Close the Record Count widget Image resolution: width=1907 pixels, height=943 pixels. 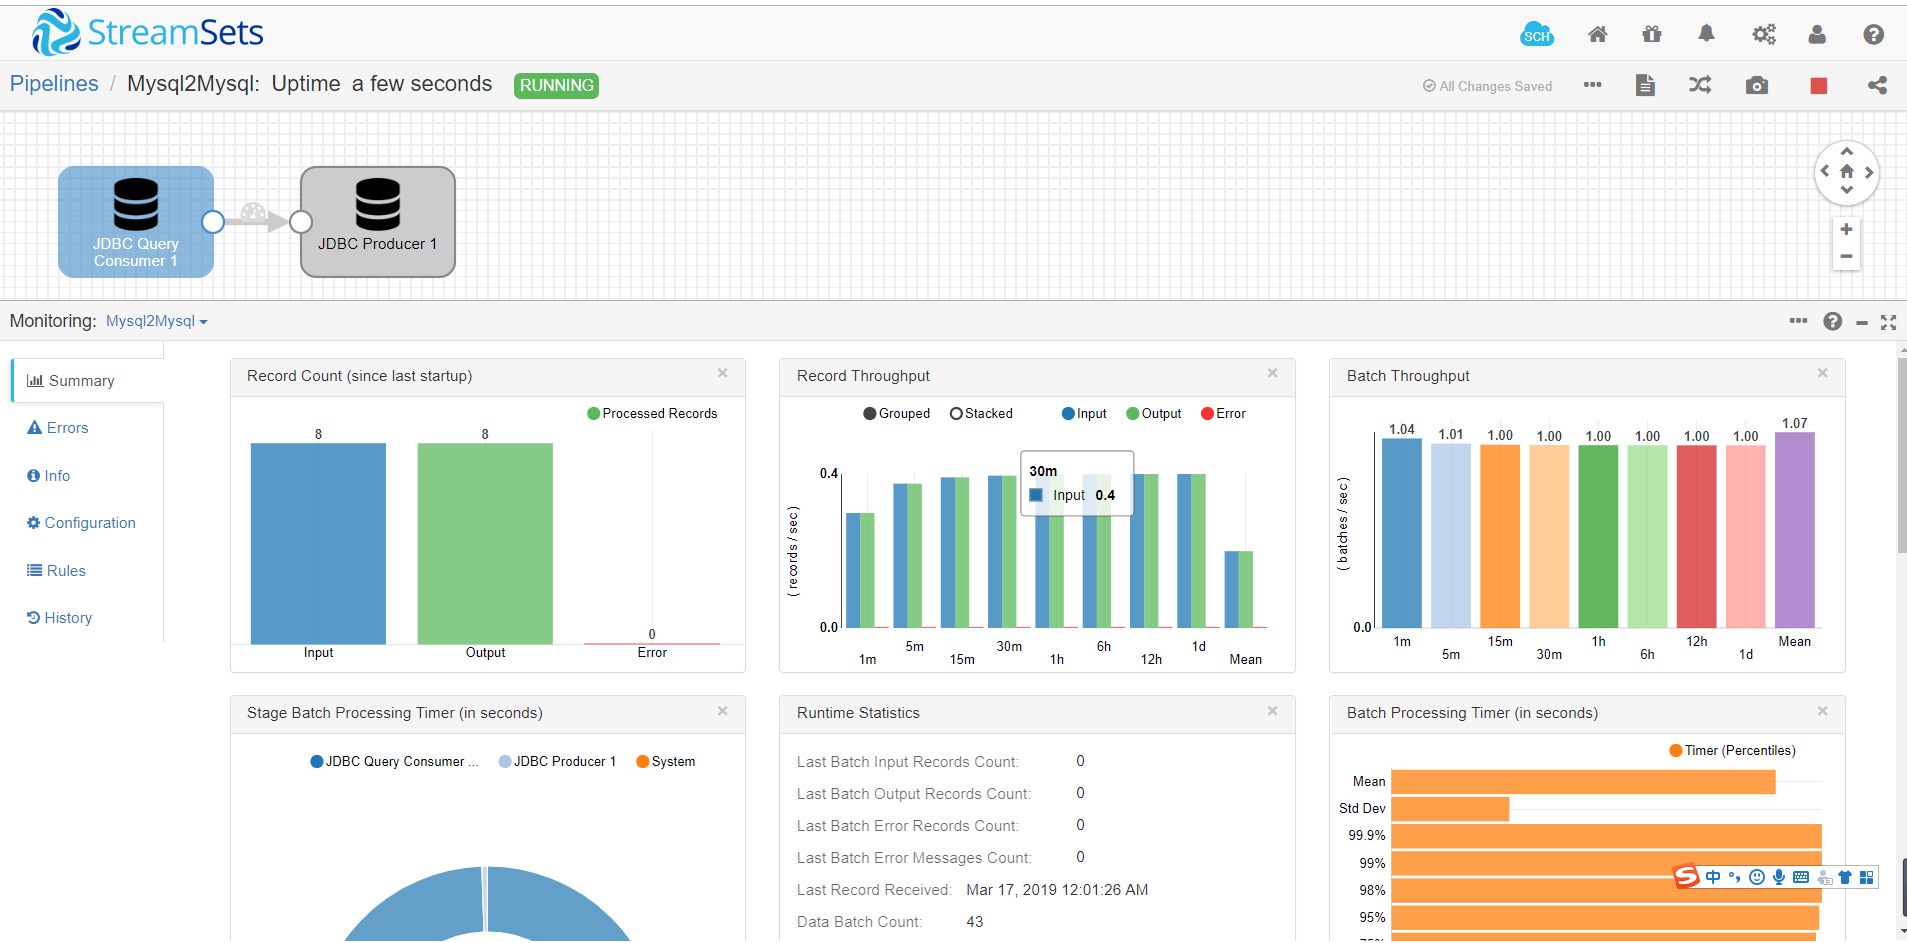(x=723, y=373)
